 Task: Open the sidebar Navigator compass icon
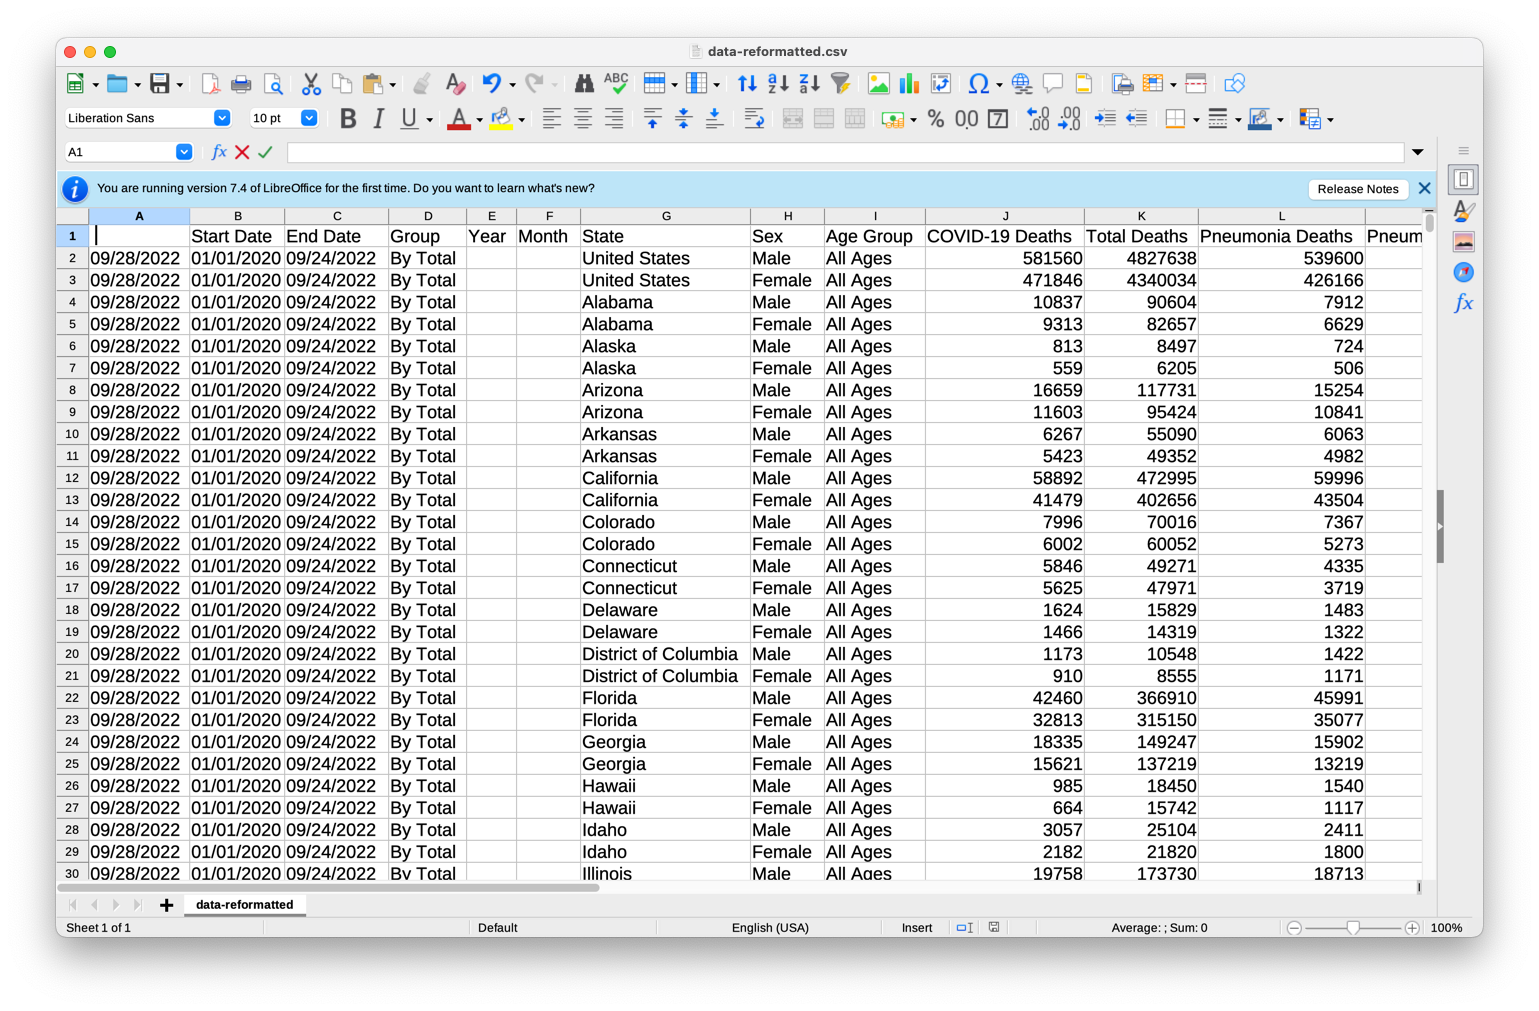tap(1463, 272)
